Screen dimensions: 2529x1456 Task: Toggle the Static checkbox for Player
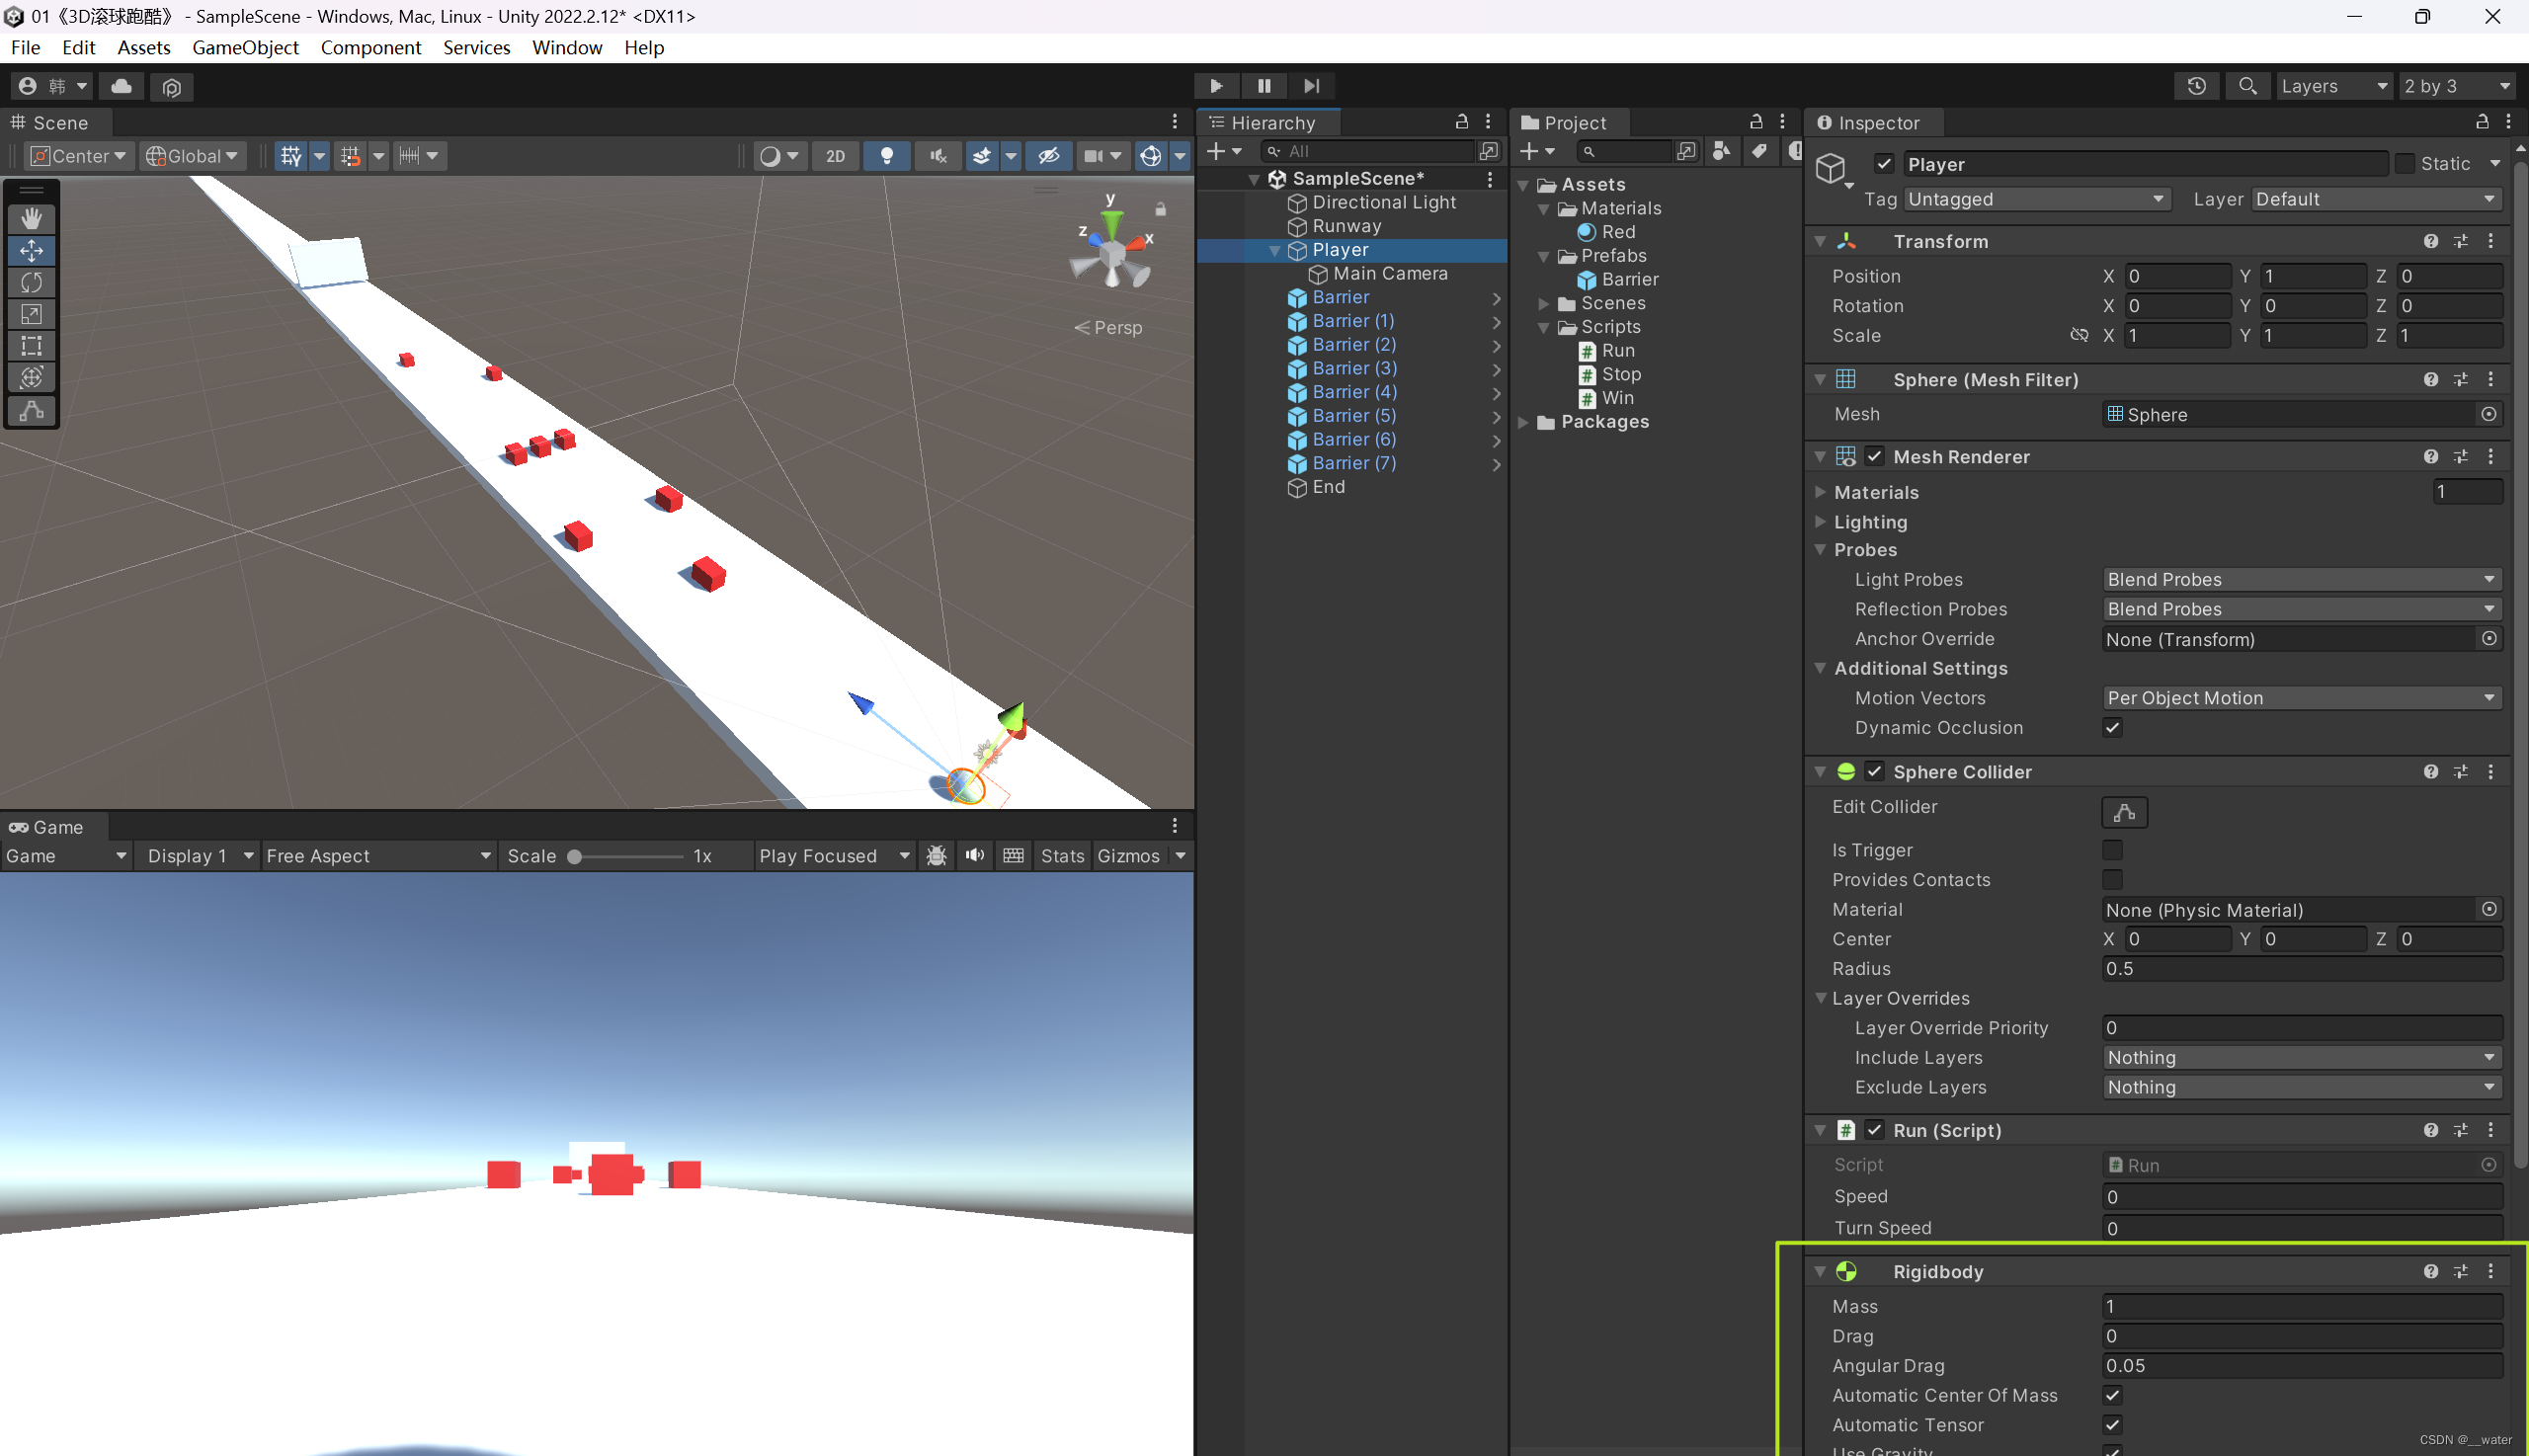pos(2404,163)
